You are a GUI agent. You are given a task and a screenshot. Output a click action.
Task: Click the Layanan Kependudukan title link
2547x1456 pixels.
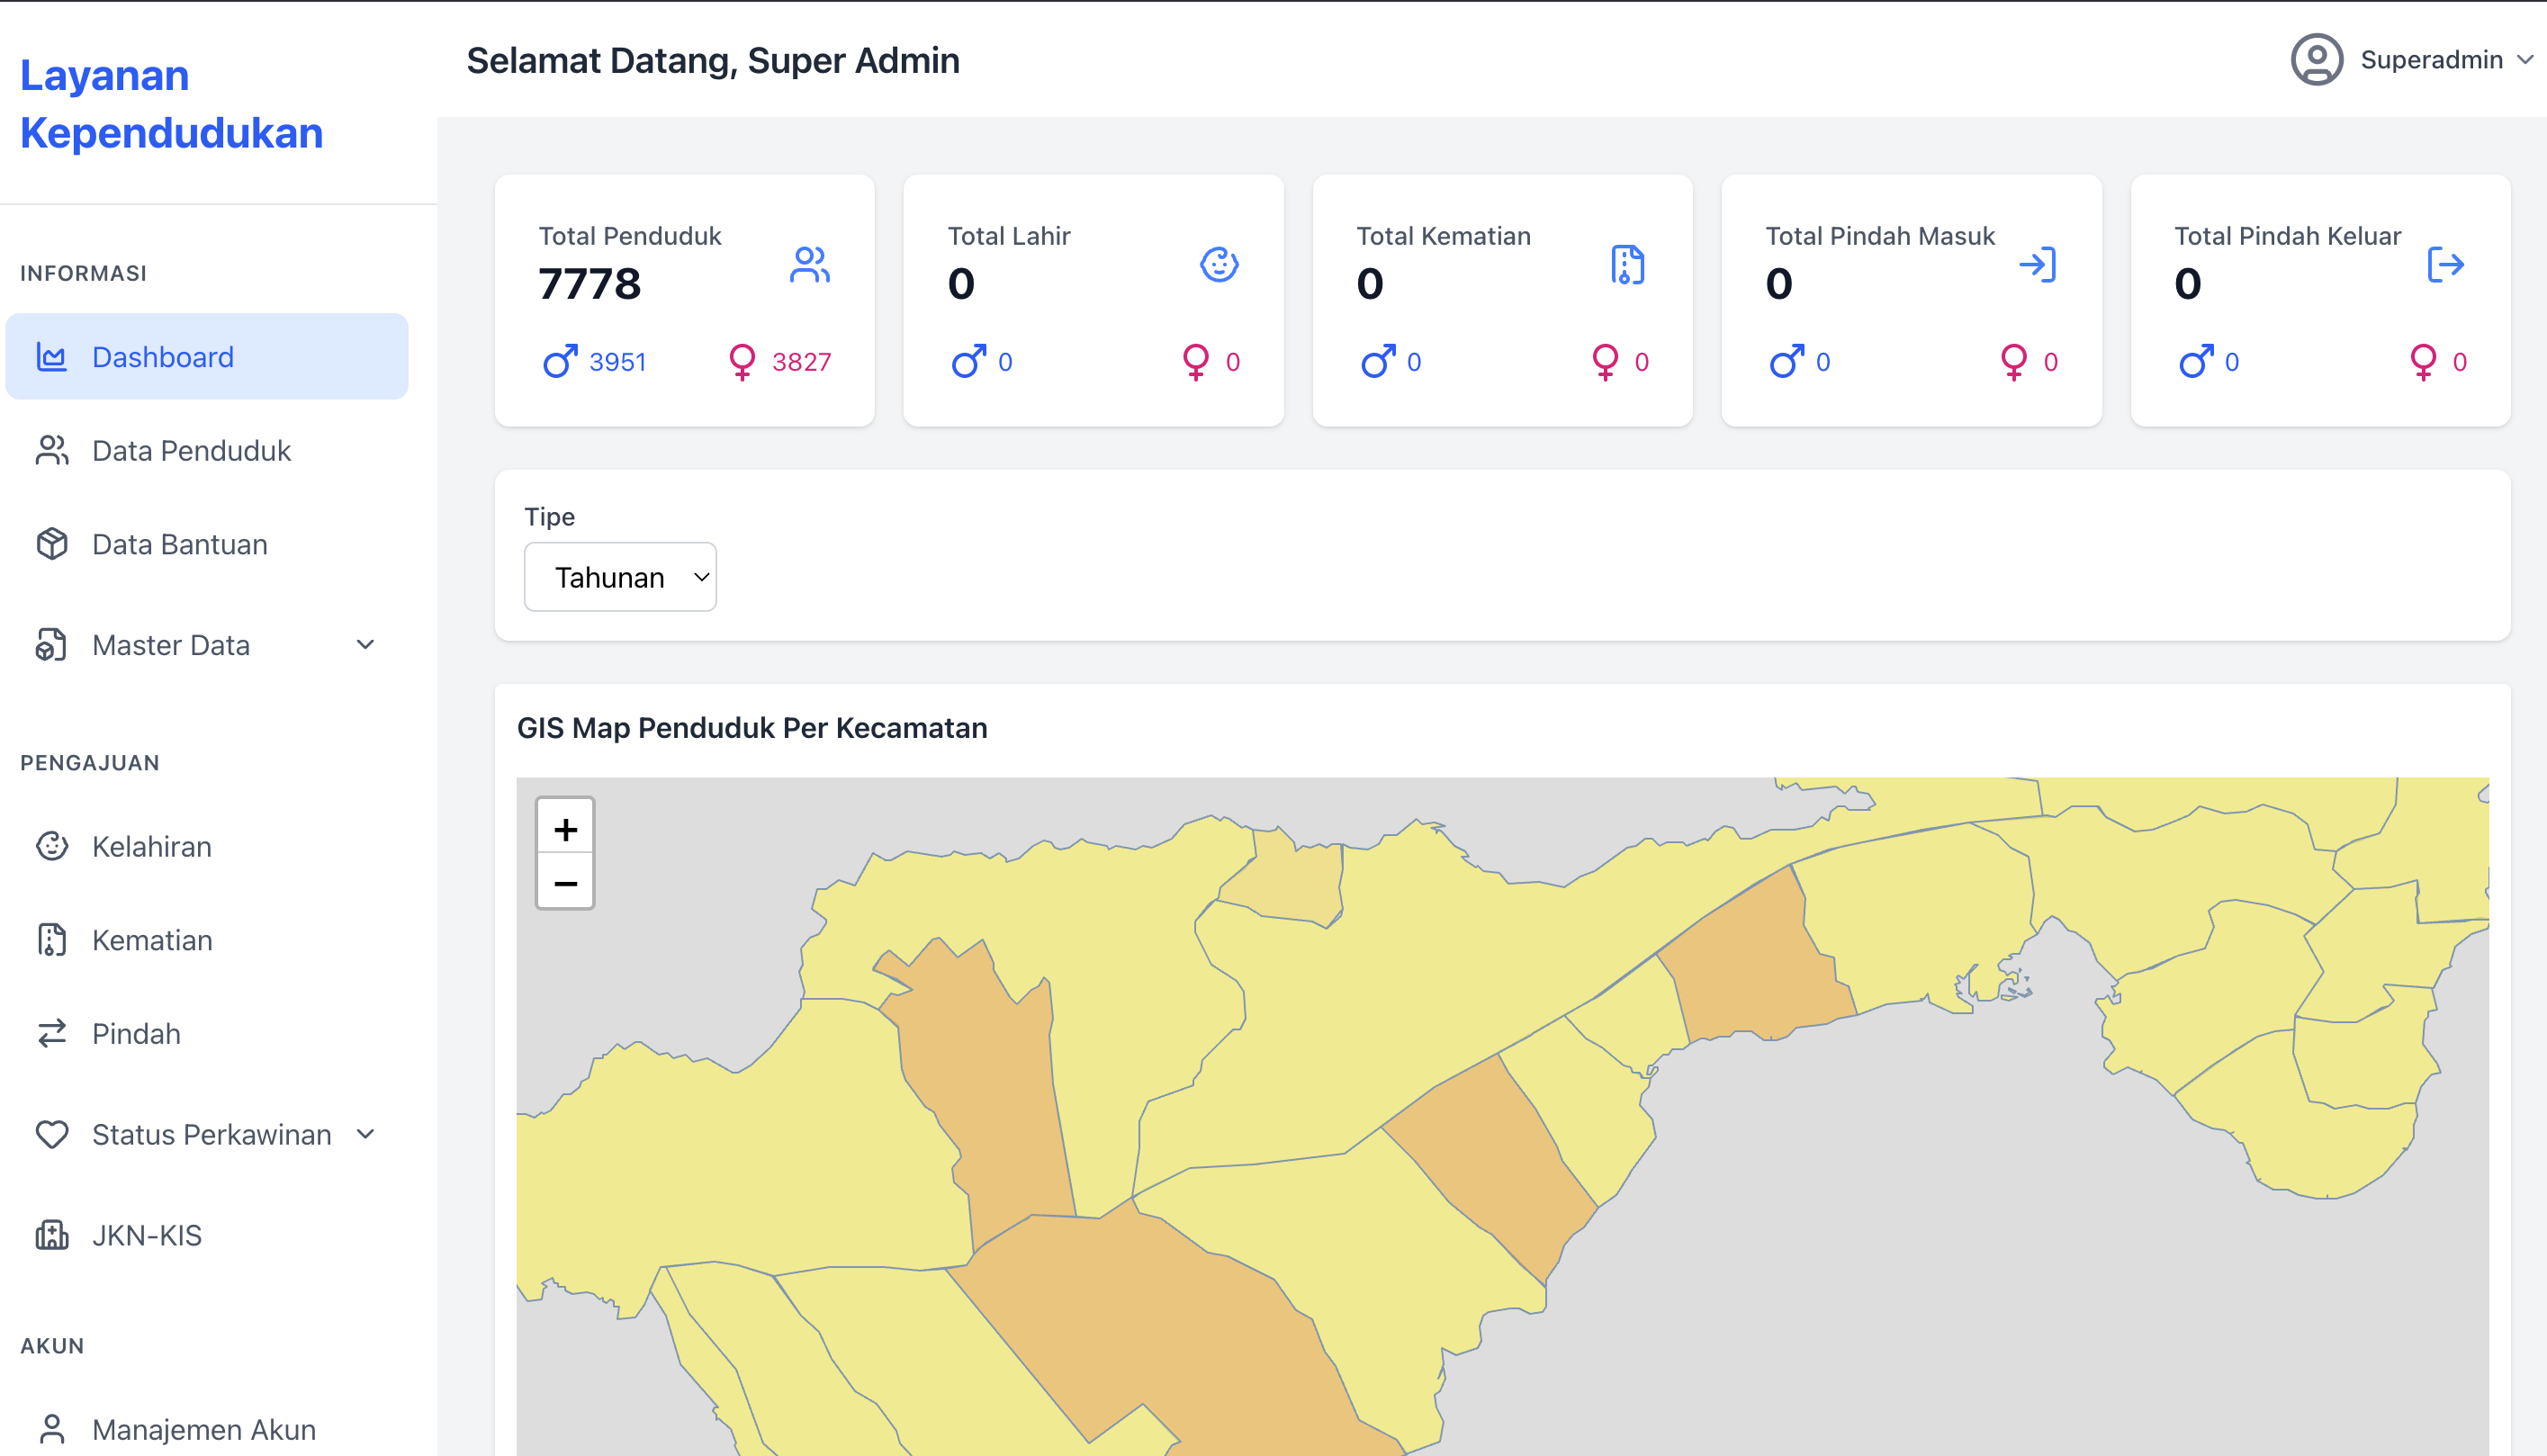(171, 103)
